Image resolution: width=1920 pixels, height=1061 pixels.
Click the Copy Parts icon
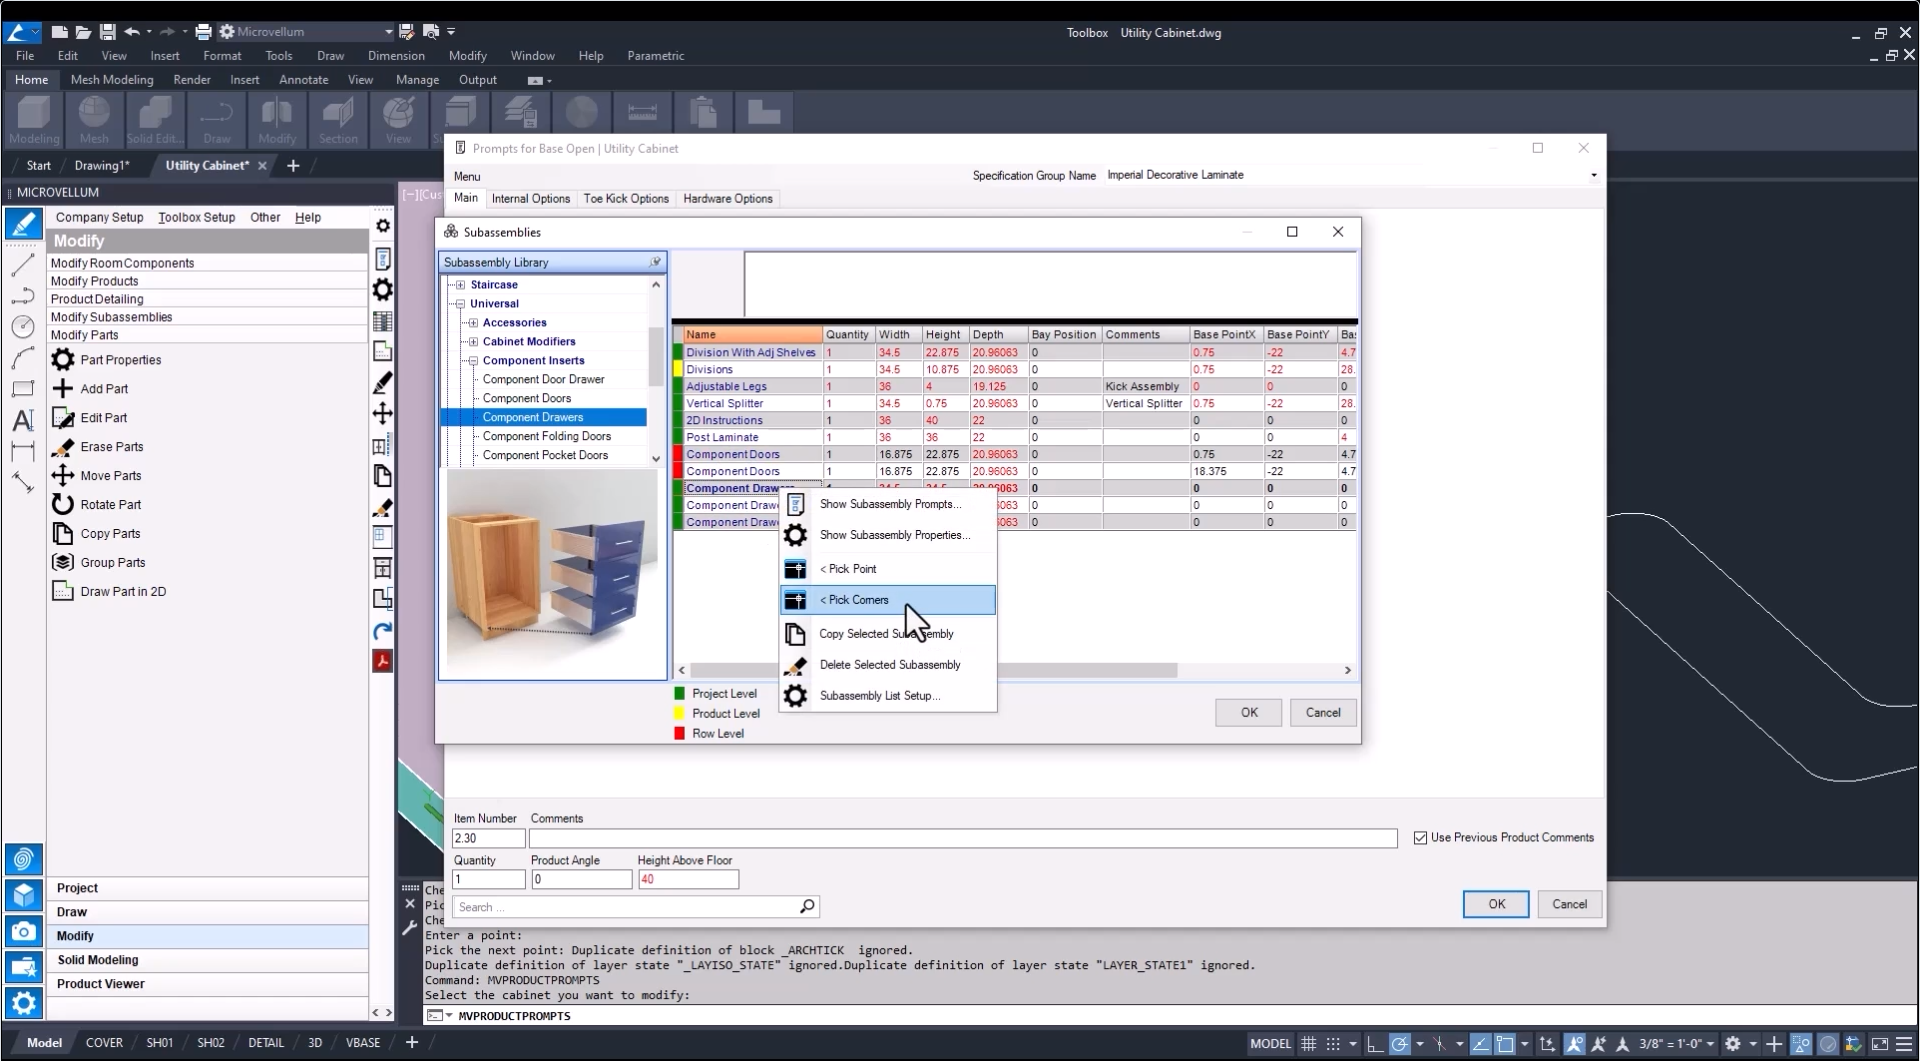click(63, 534)
